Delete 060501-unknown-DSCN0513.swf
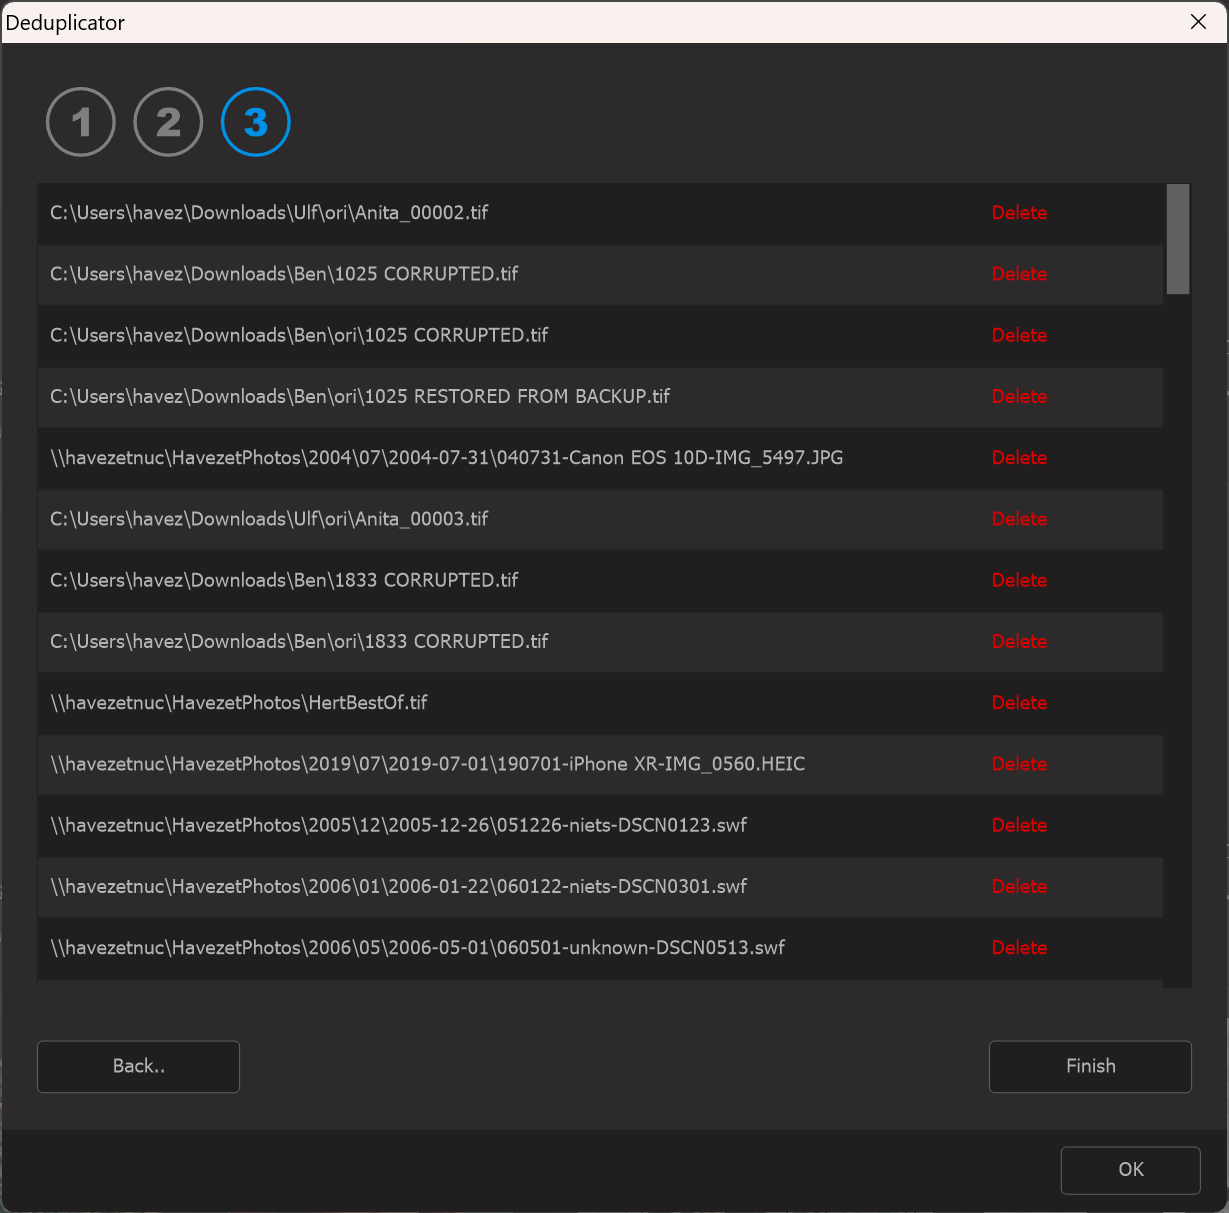The image size is (1229, 1213). (1019, 948)
